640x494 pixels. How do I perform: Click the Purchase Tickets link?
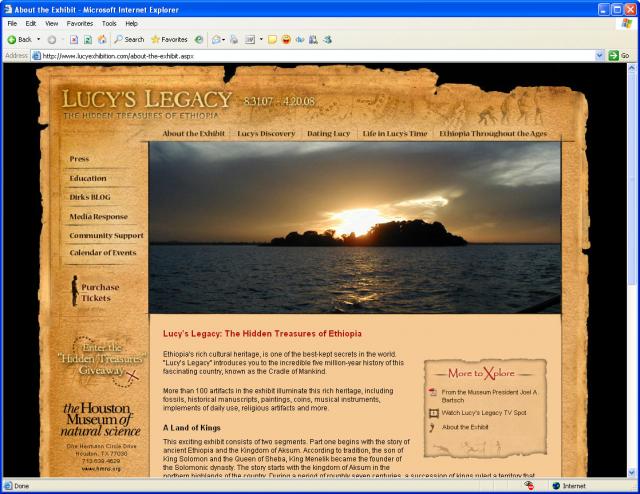(100, 293)
